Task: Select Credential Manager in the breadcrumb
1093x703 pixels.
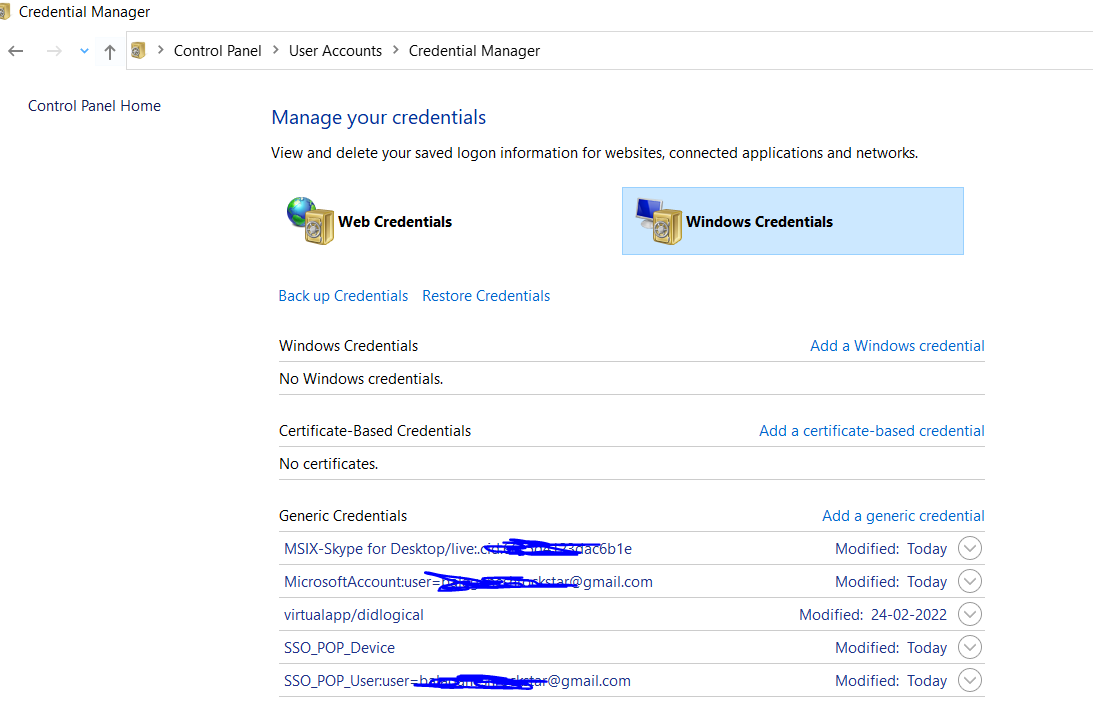Action: (x=474, y=51)
